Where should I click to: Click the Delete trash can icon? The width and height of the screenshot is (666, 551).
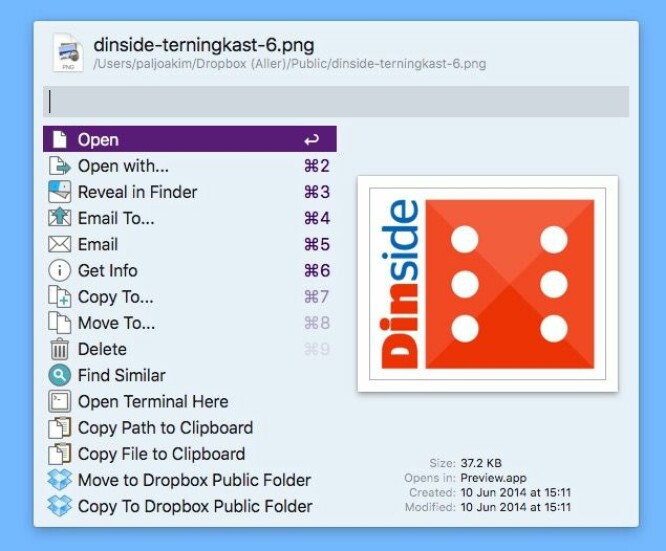[59, 349]
